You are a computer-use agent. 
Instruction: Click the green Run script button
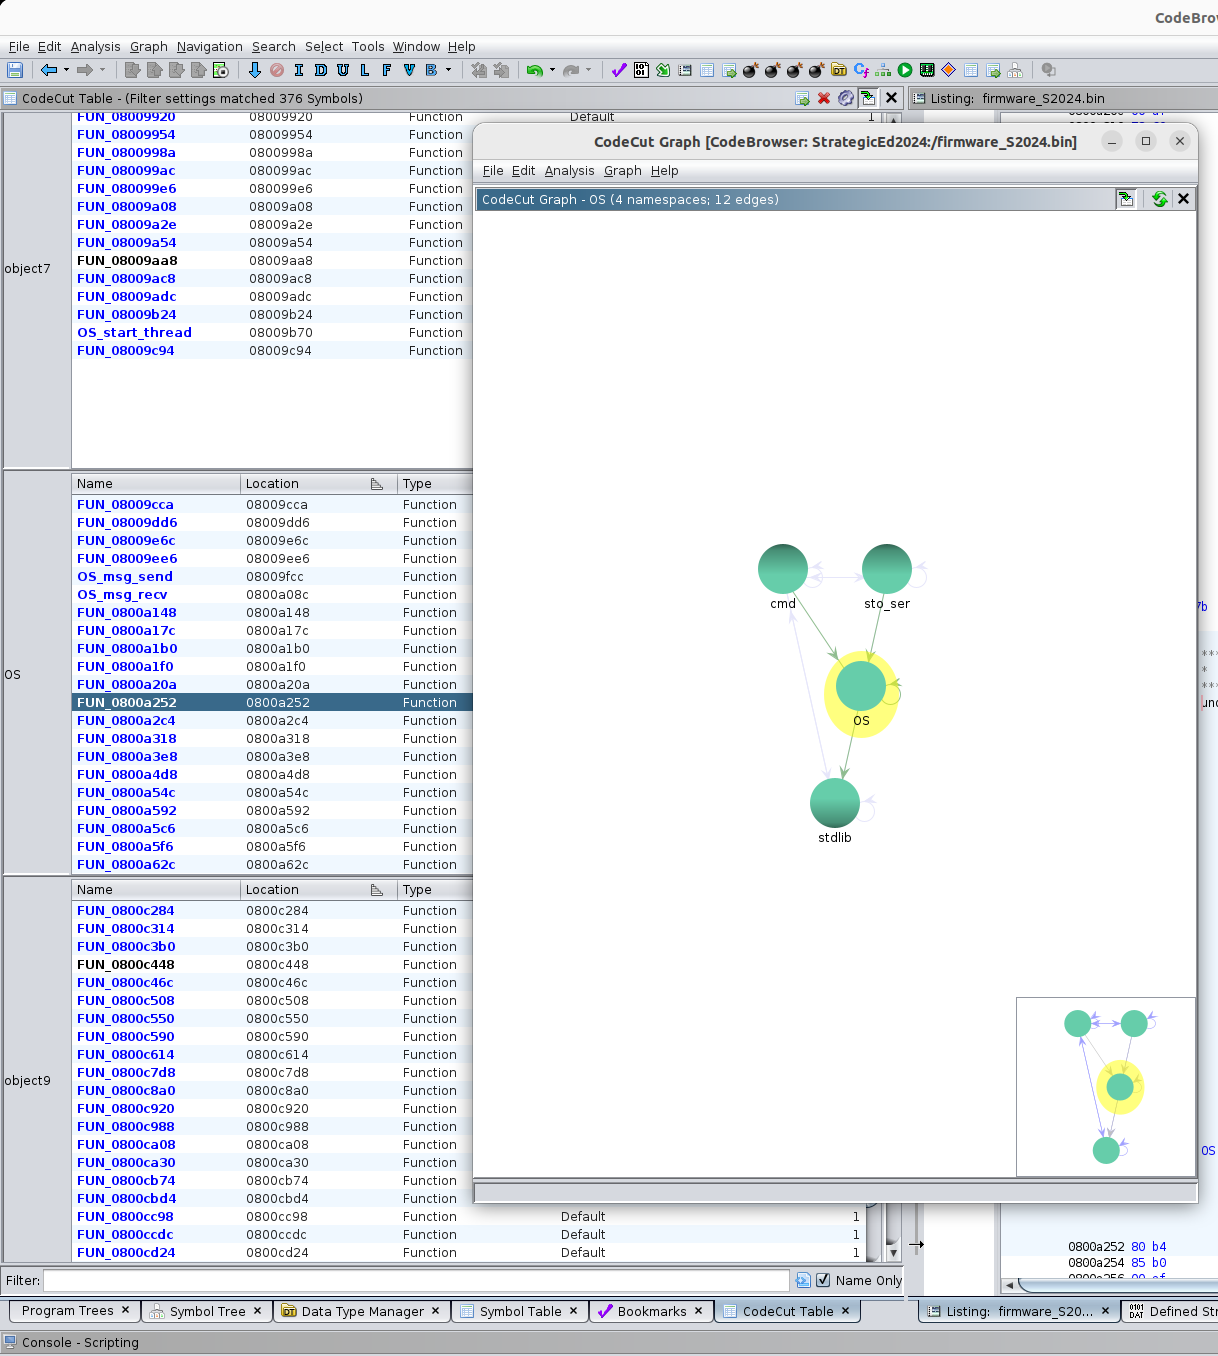(905, 70)
